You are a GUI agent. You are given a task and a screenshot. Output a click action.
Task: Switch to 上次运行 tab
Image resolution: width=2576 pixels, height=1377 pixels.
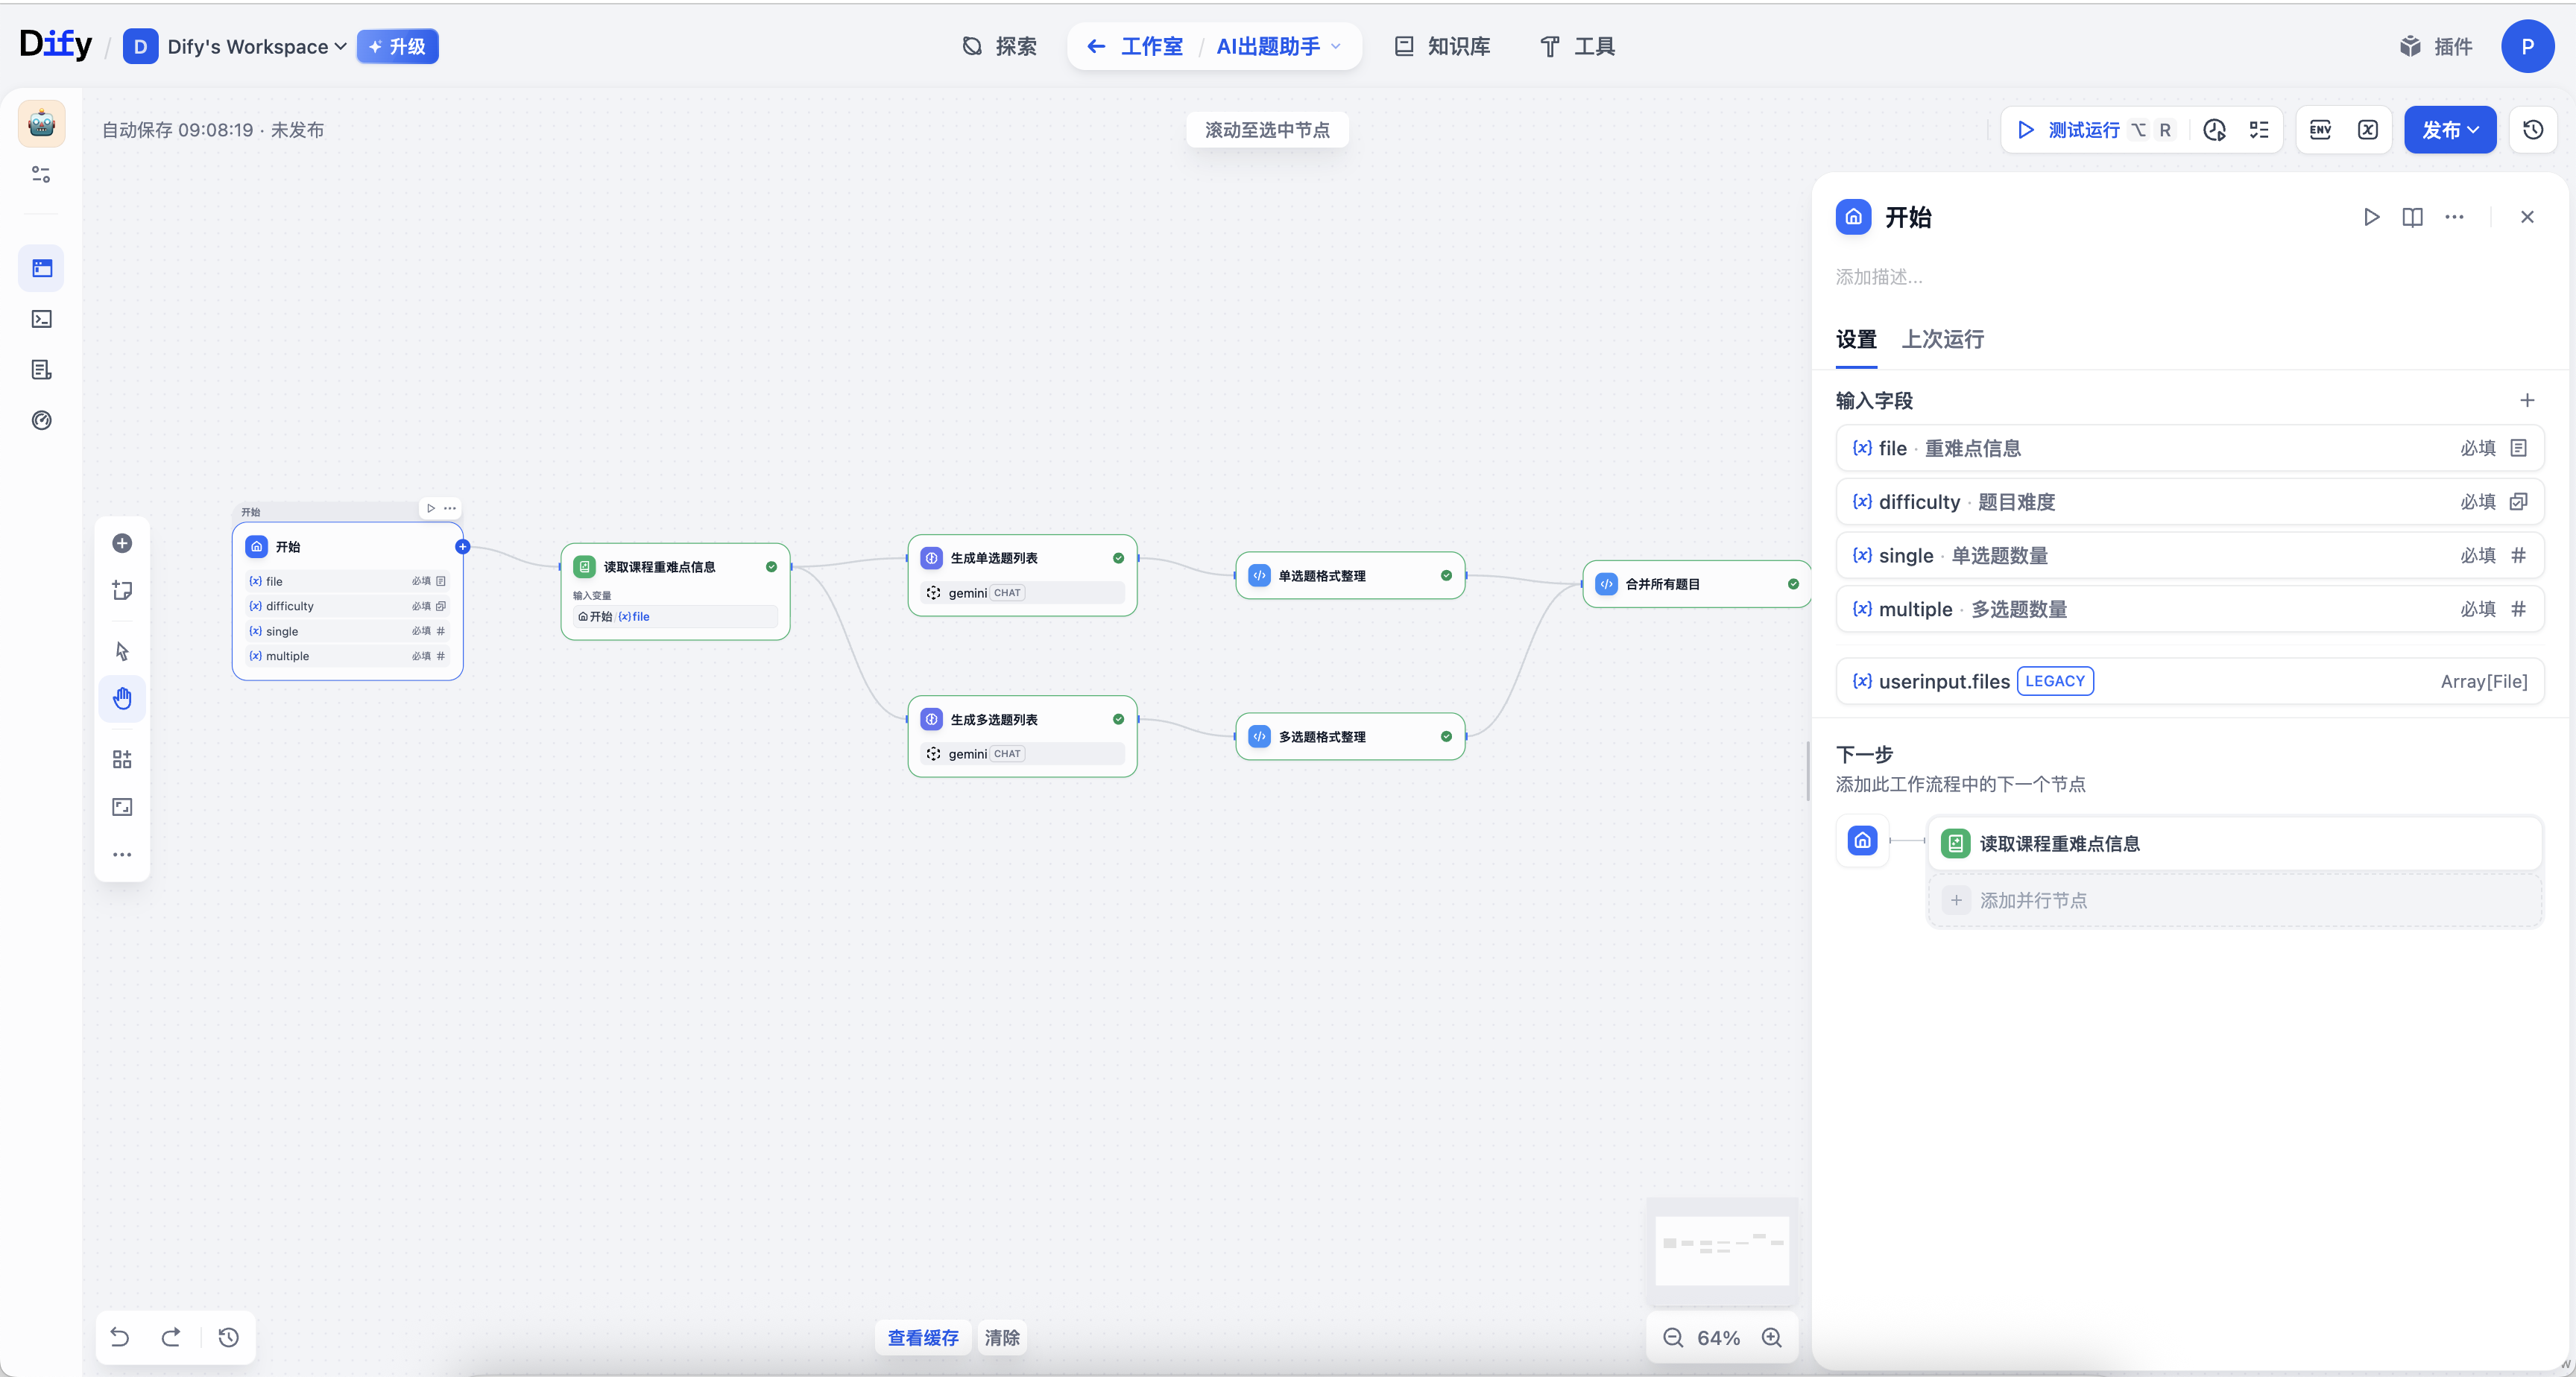point(1942,339)
